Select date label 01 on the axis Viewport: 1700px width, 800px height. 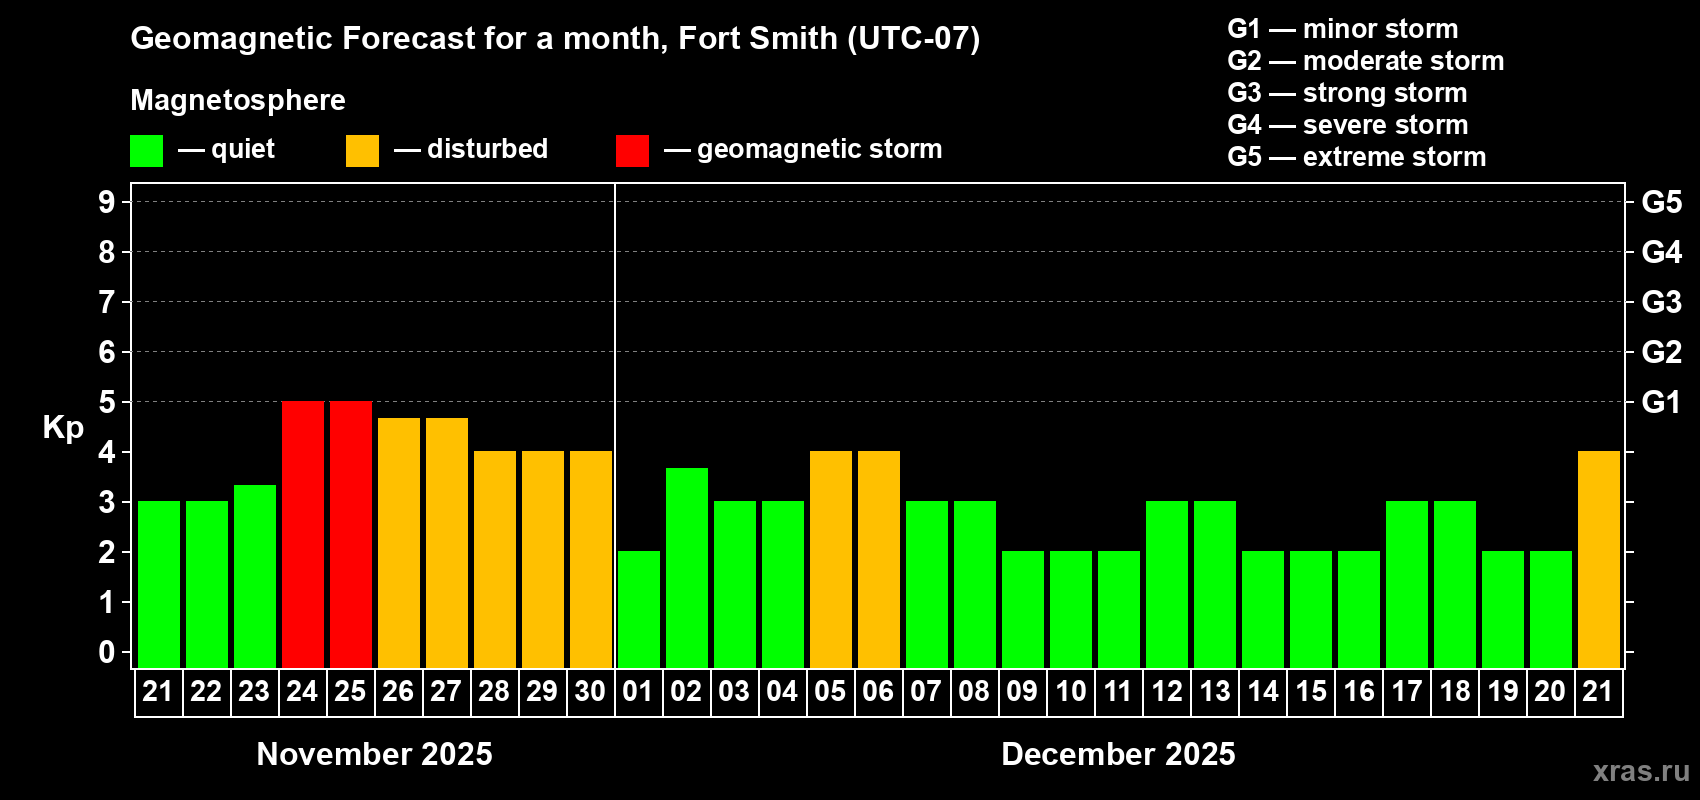[x=638, y=692]
